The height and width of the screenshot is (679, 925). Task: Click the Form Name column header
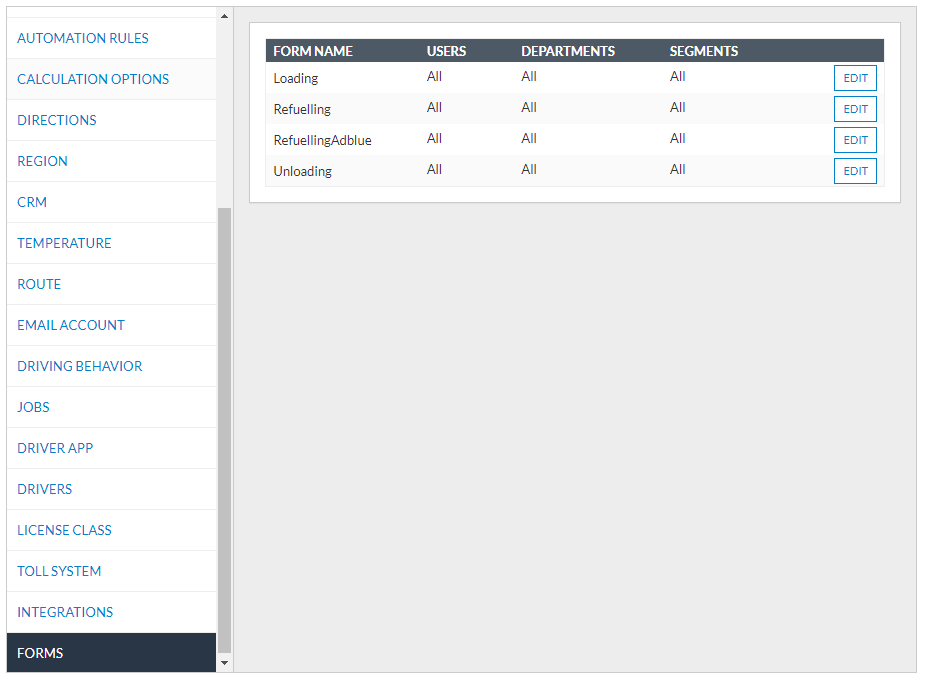313,51
